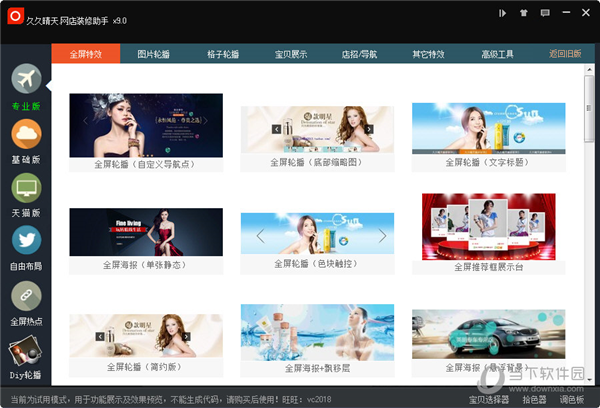Choose the 全屏推荐框展示台 template
Screen dimensions: 600x408
coord(489,234)
